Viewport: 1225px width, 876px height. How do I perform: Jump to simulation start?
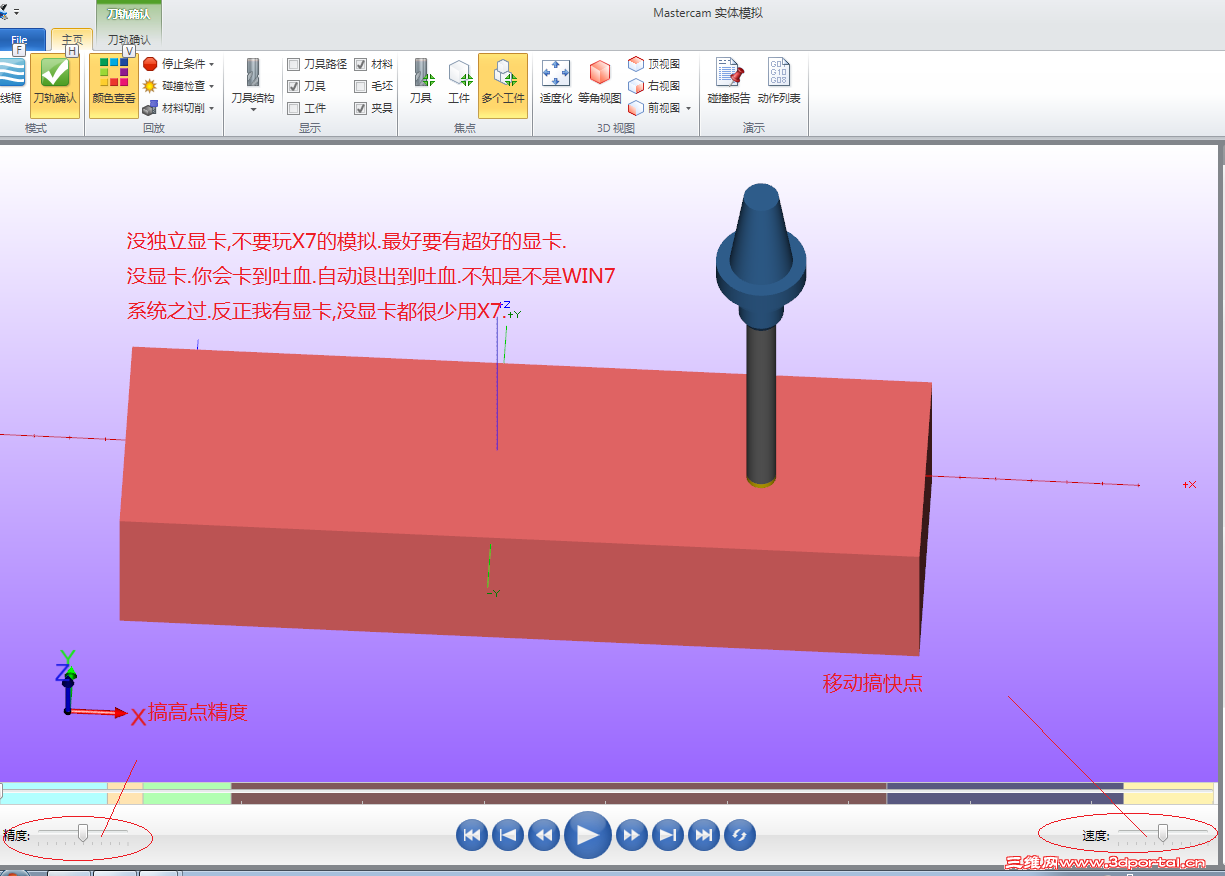472,835
